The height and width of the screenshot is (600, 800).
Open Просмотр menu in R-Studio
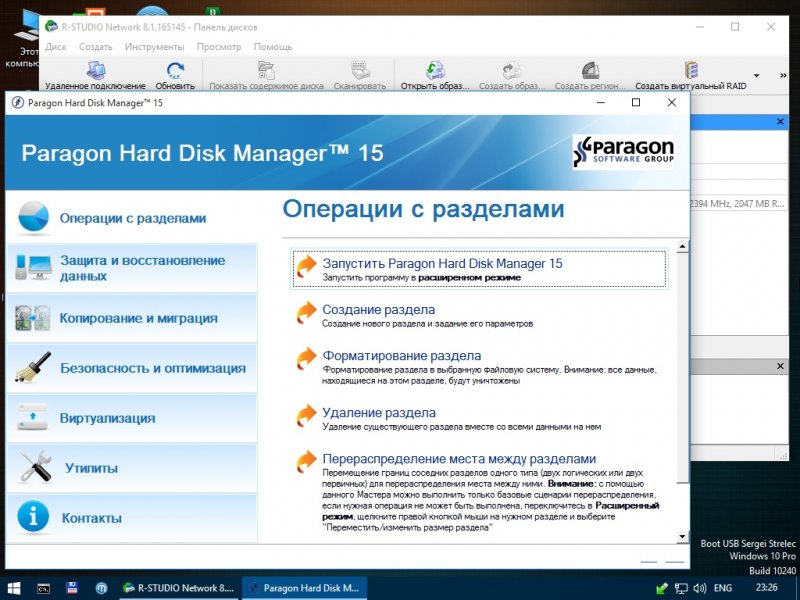[x=219, y=46]
